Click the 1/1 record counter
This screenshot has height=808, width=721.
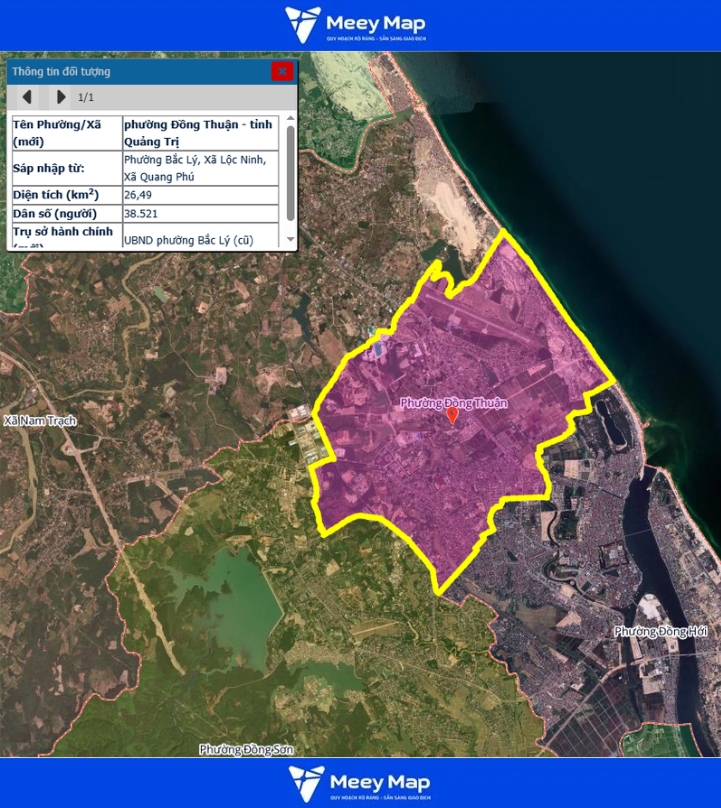point(86,98)
